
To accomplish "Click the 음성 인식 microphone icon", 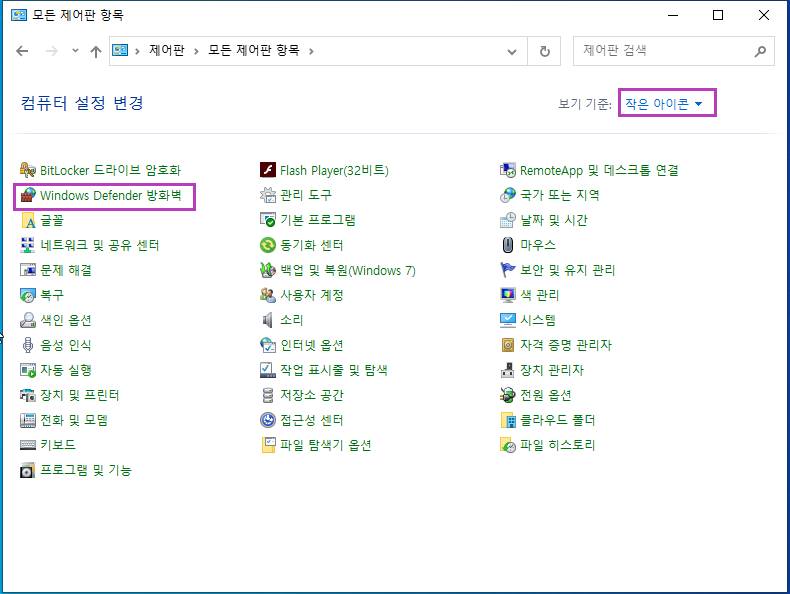I will pyautogui.click(x=28, y=345).
